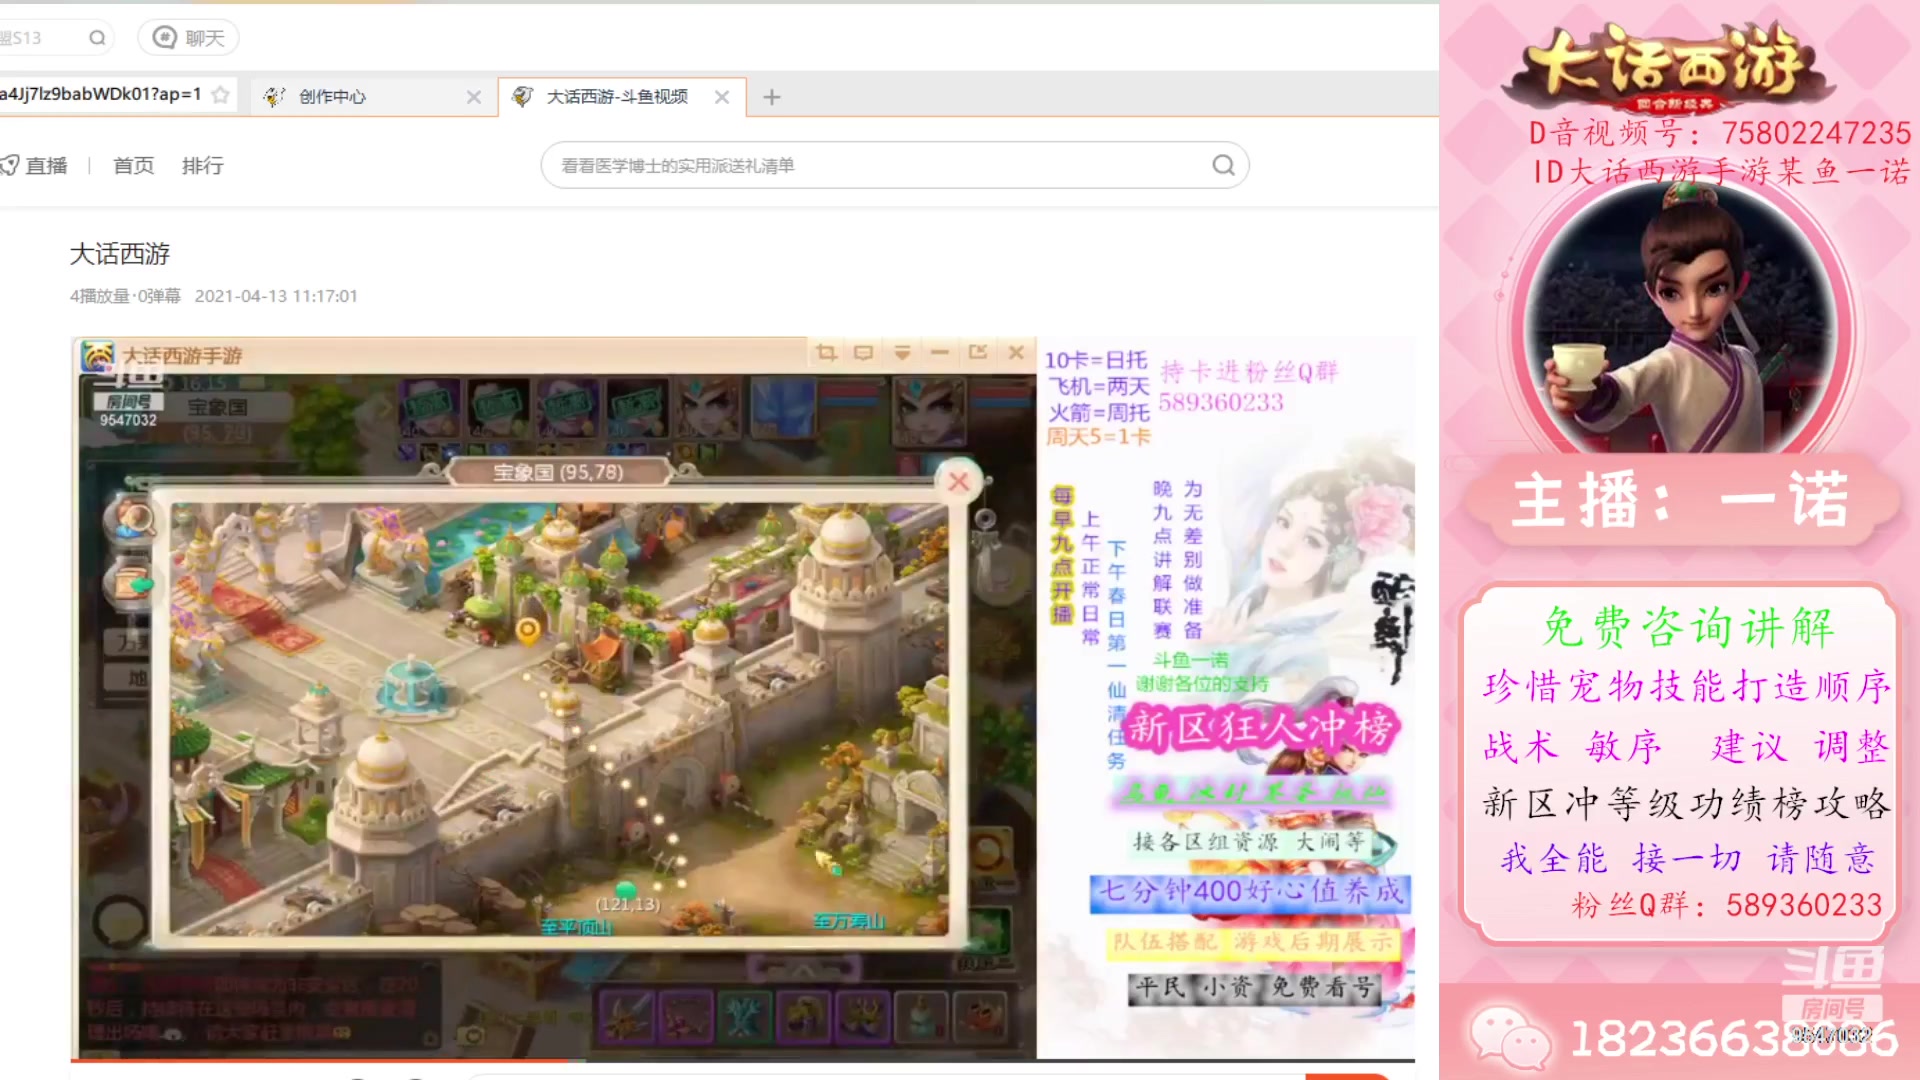The image size is (1920, 1080).
Task: Open 排行 rankings page
Action: point(203,166)
